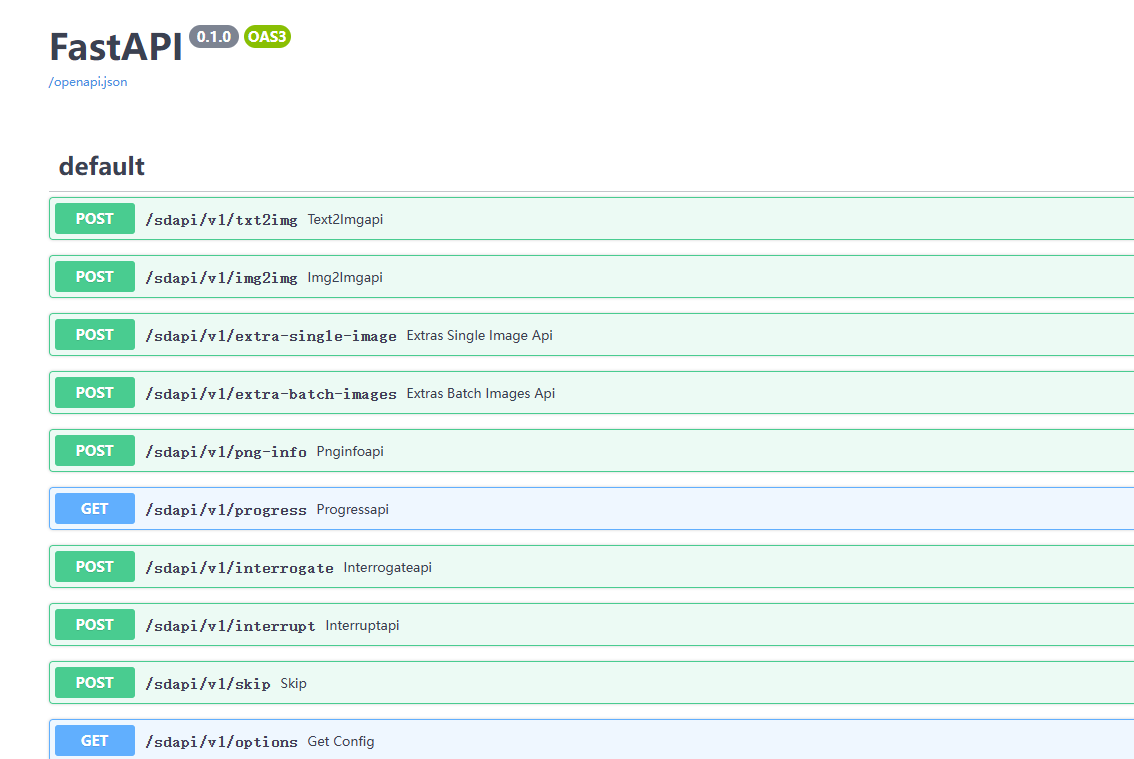1134x759 pixels.
Task: Click POST badge for extra-single-image
Action: [x=95, y=334]
